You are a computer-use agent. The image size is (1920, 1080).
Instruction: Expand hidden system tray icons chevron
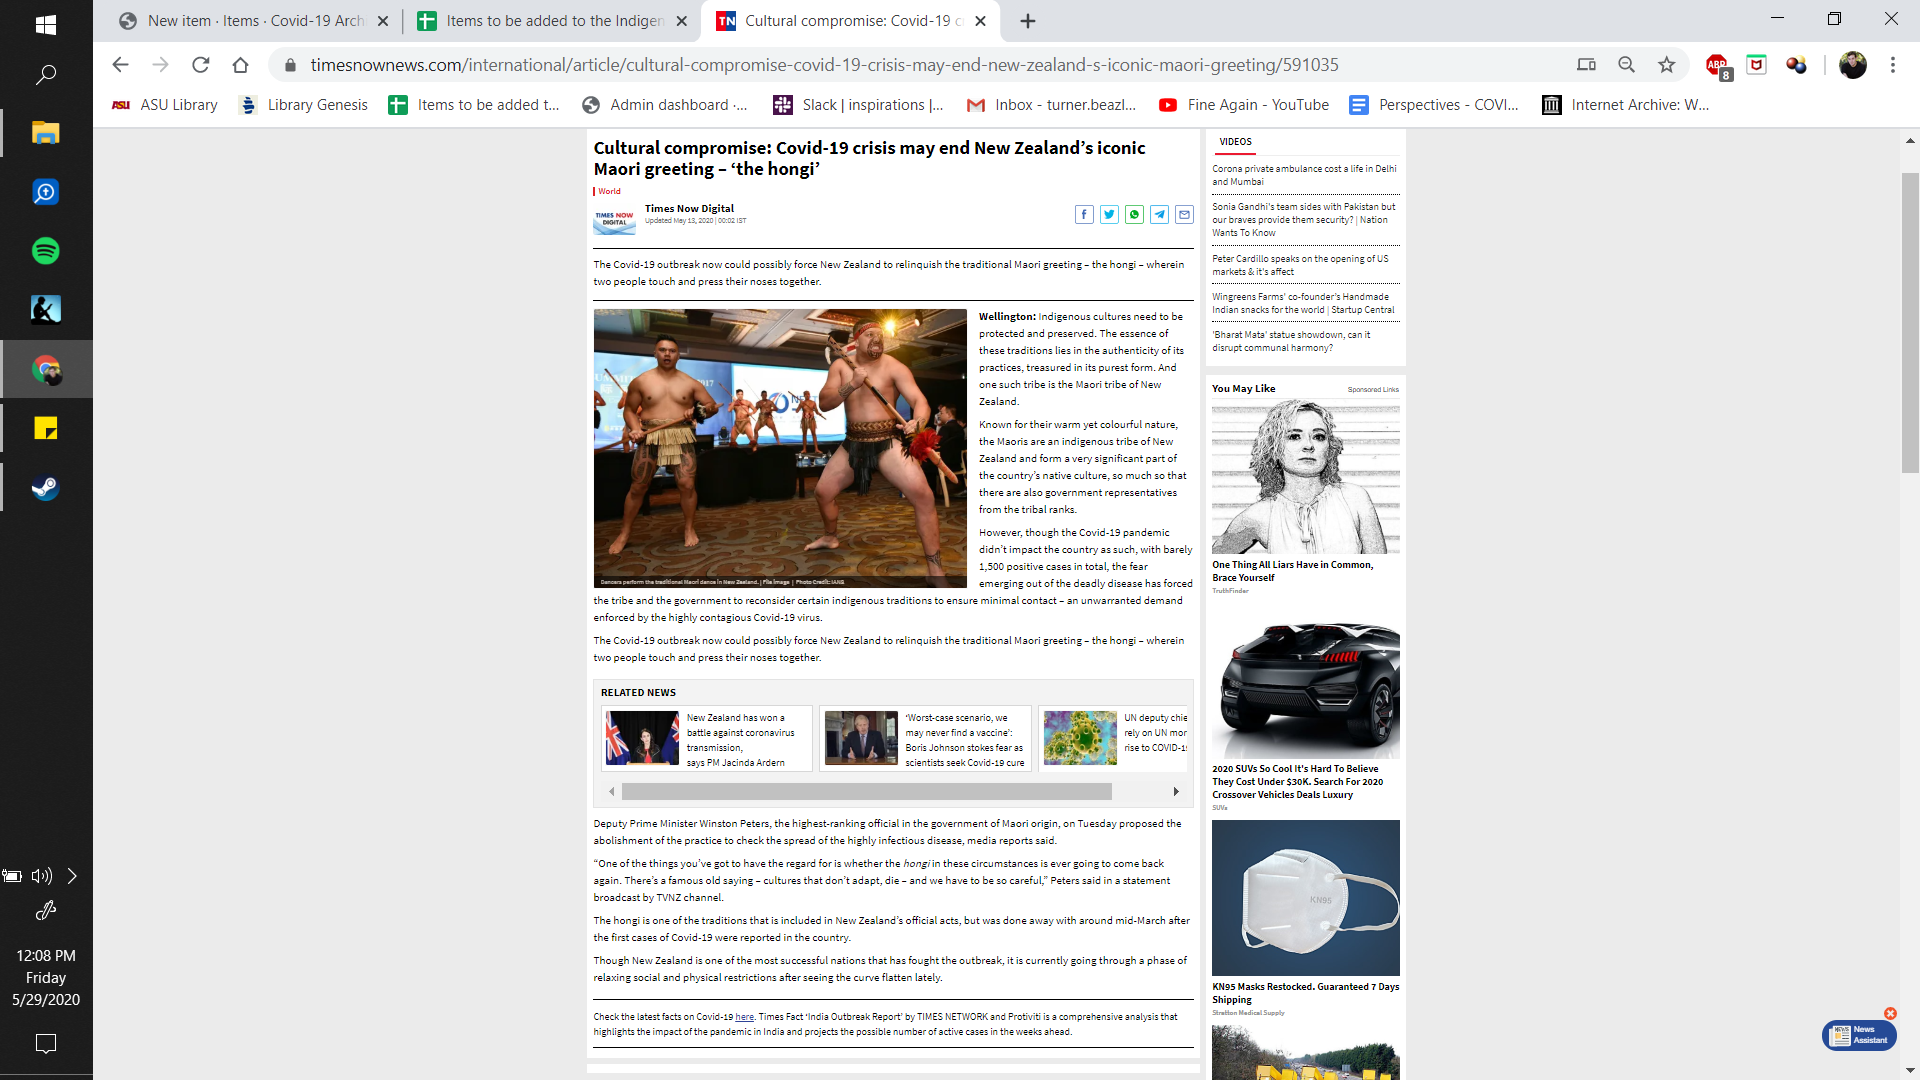(72, 876)
